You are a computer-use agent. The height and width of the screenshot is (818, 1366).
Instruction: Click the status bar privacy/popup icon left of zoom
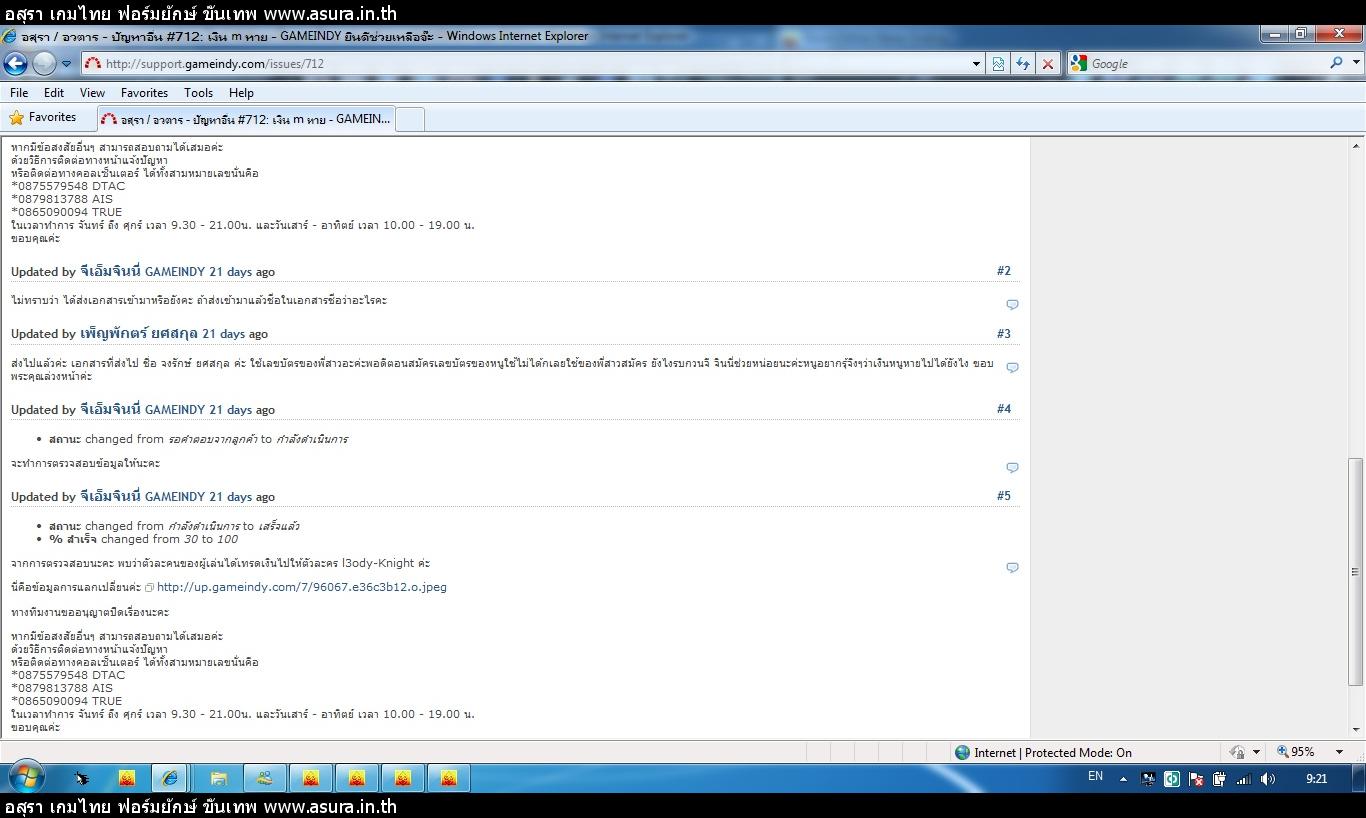point(1237,752)
